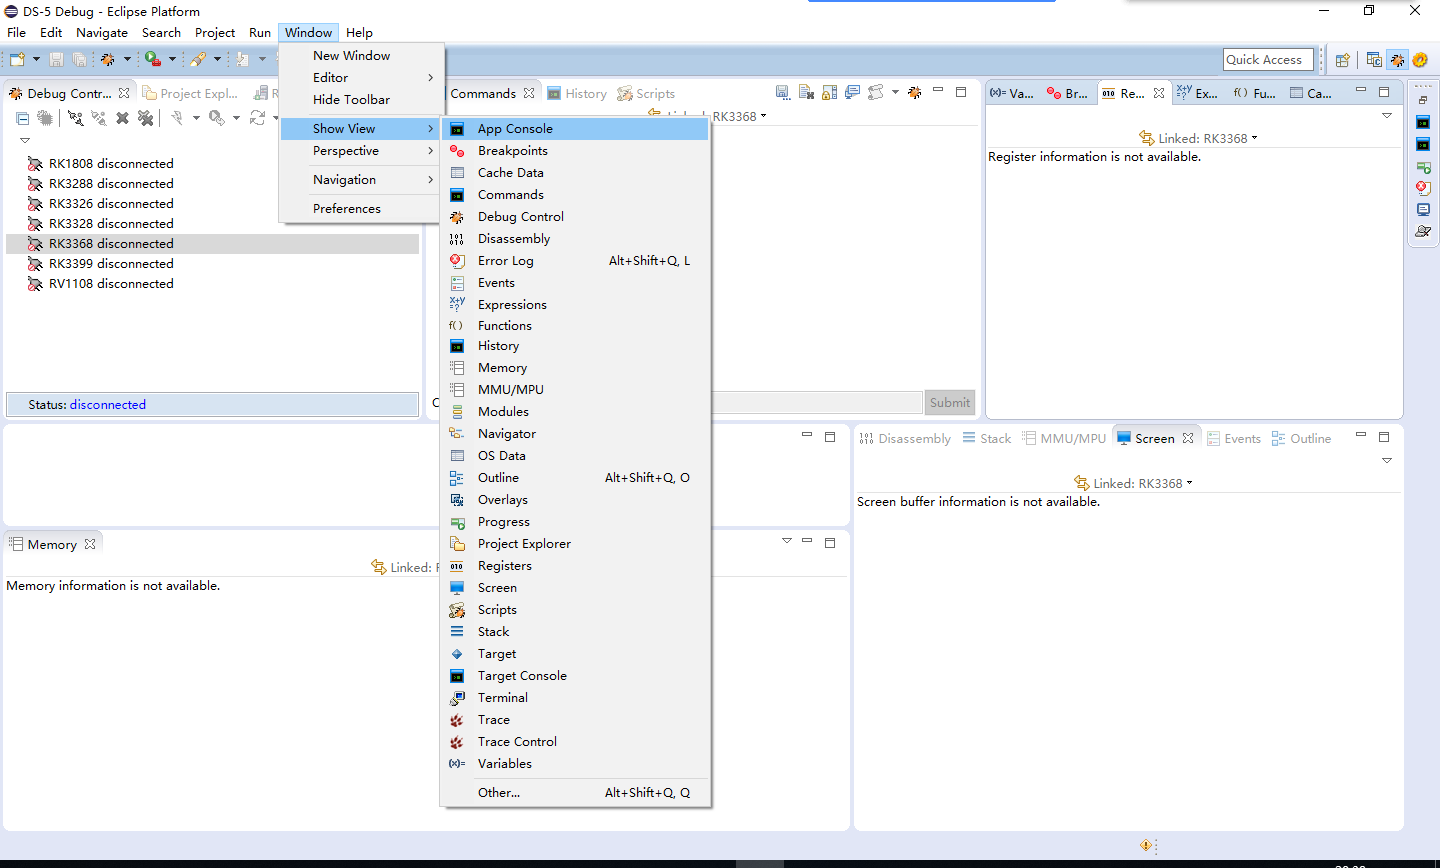Expand the Navigation submenu
Image resolution: width=1440 pixels, height=868 pixels.
361,180
